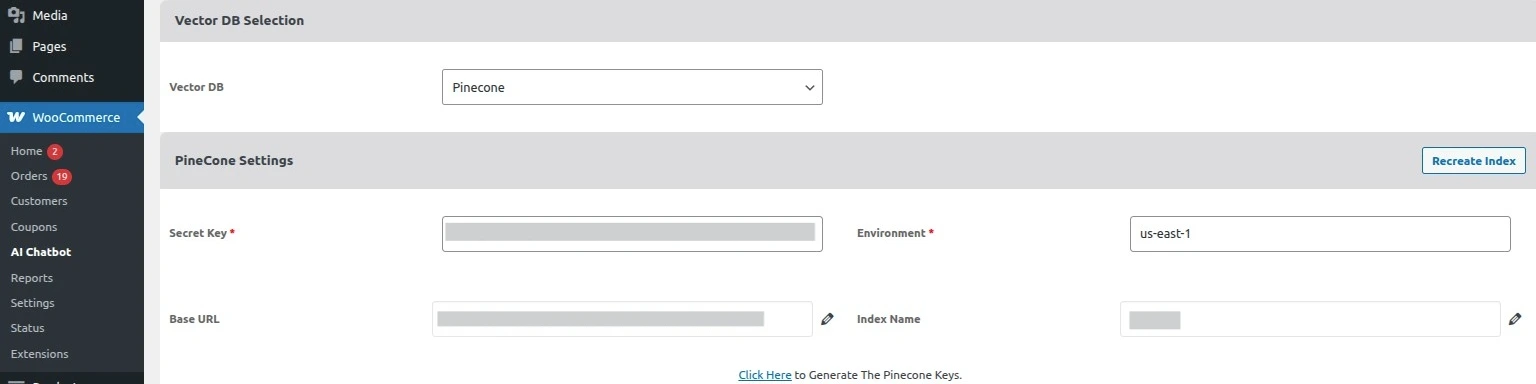
Task: Focus the Secret Key input field
Action: 632,233
